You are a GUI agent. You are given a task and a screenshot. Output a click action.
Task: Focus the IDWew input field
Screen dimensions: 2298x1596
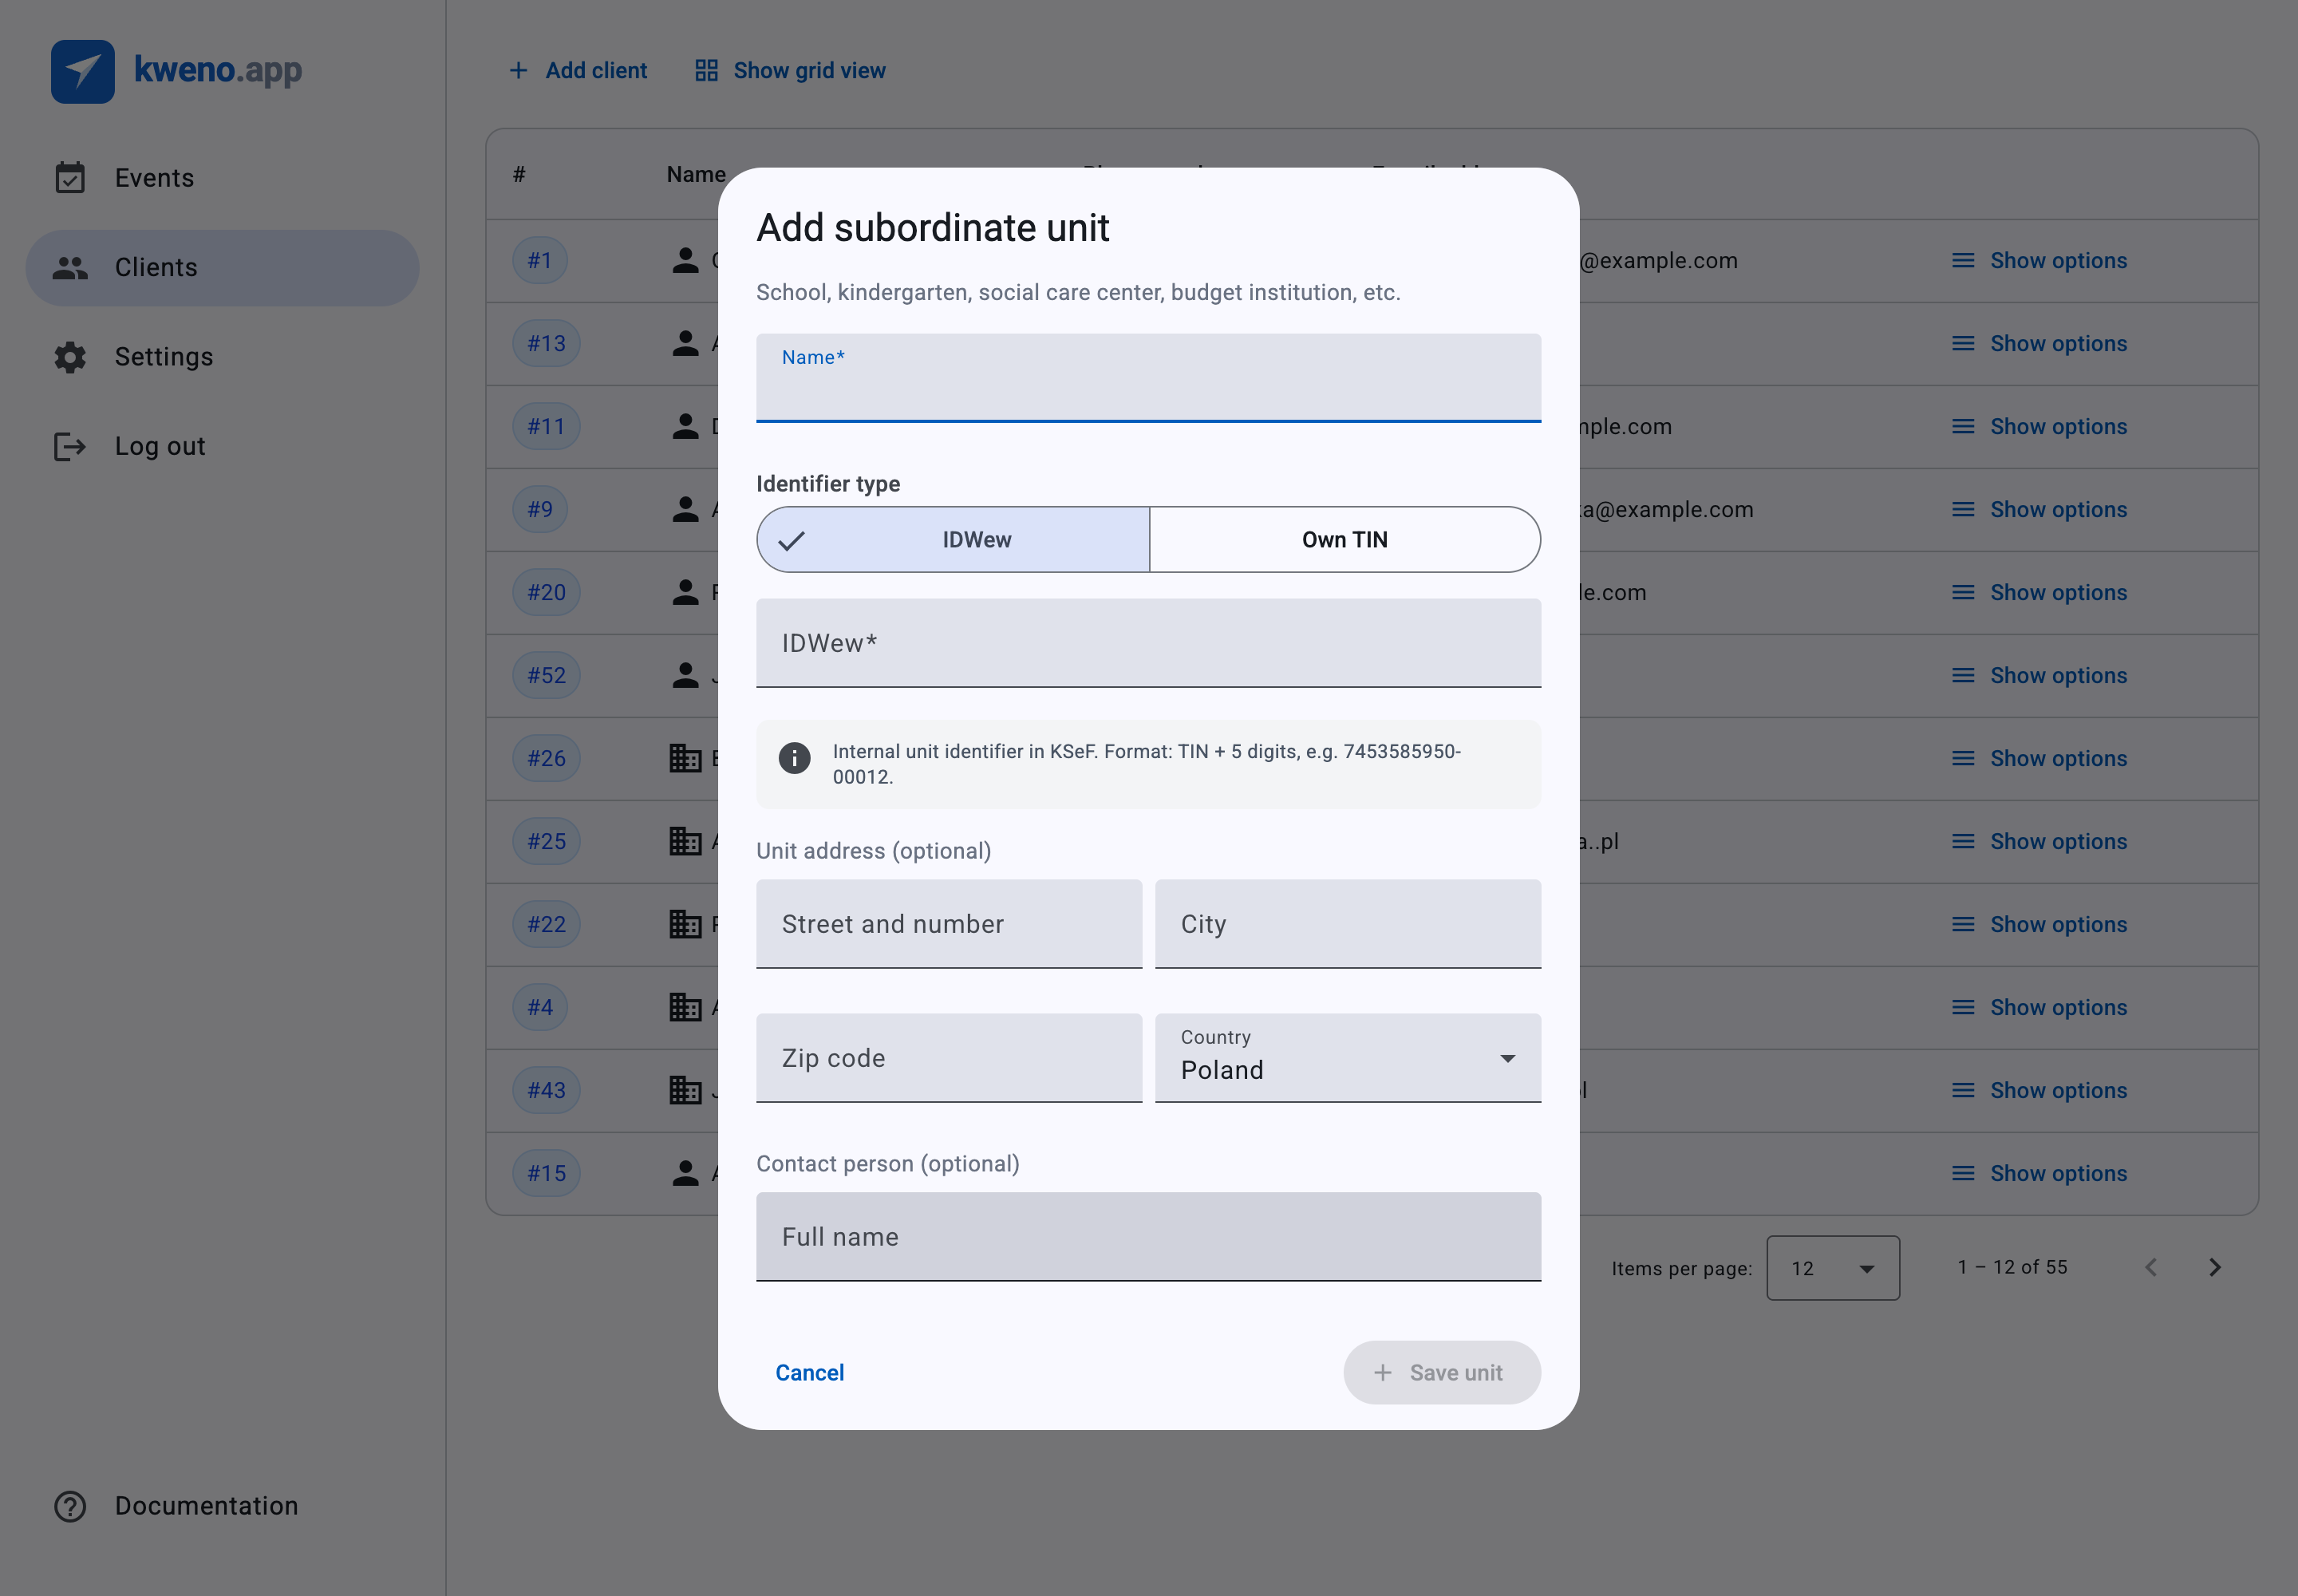point(1148,643)
